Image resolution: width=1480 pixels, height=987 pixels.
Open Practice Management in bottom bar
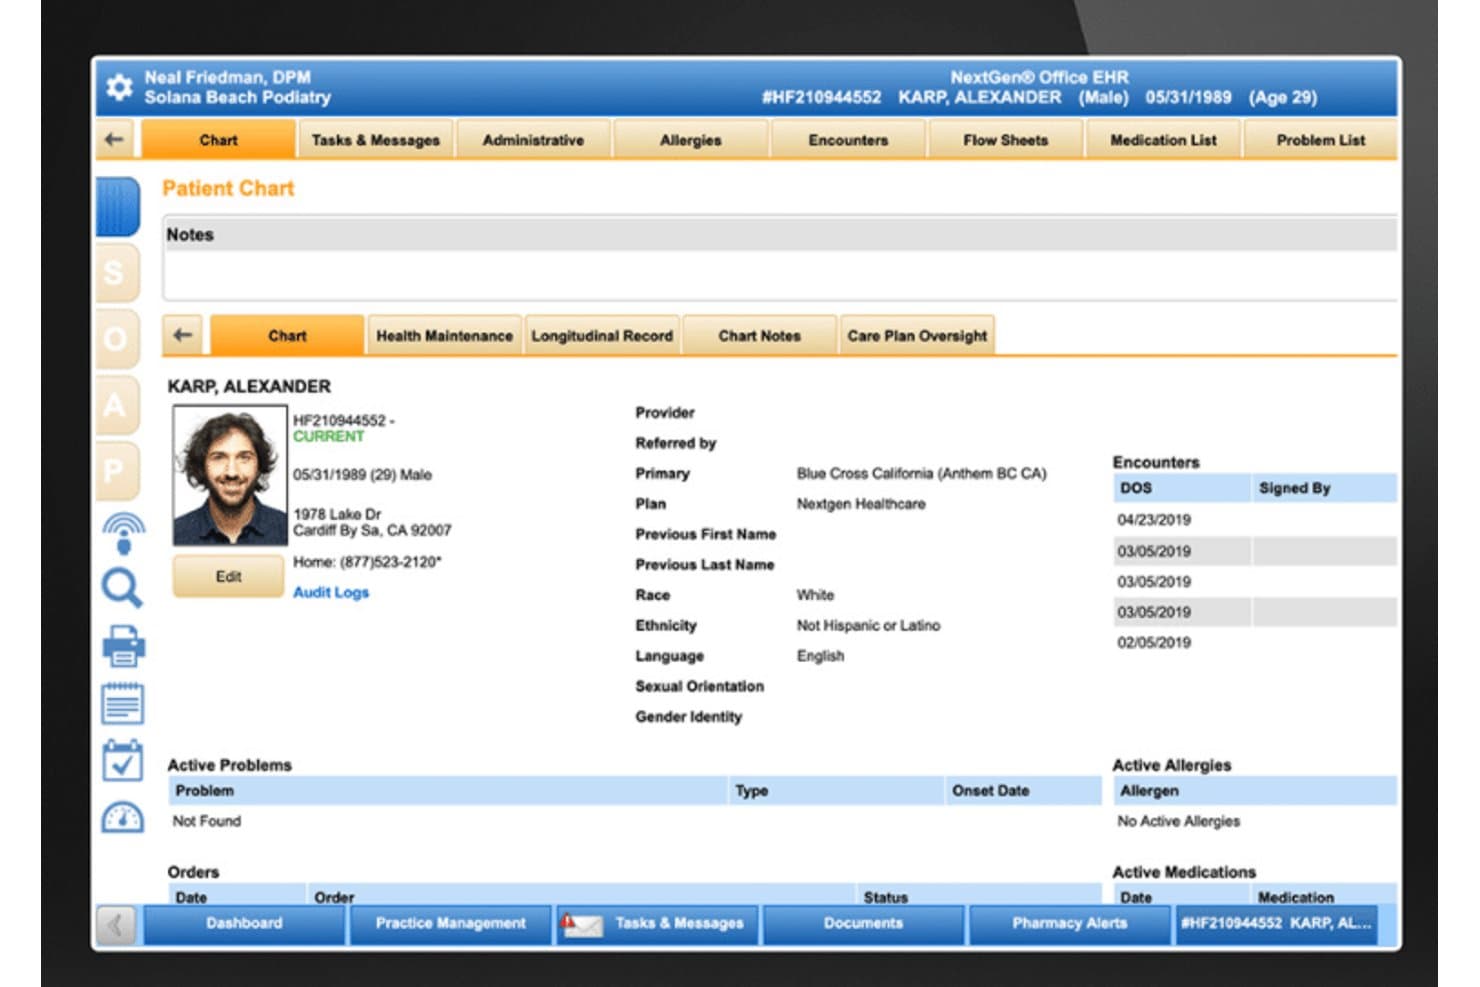pos(450,924)
